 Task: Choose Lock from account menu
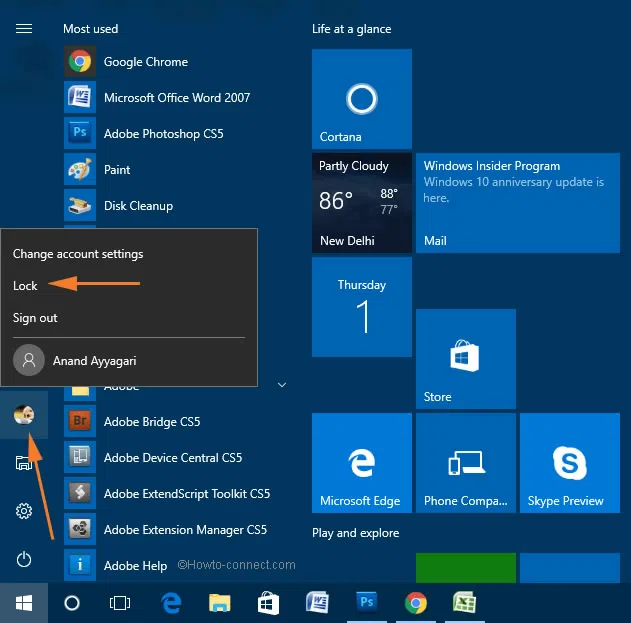coord(25,286)
